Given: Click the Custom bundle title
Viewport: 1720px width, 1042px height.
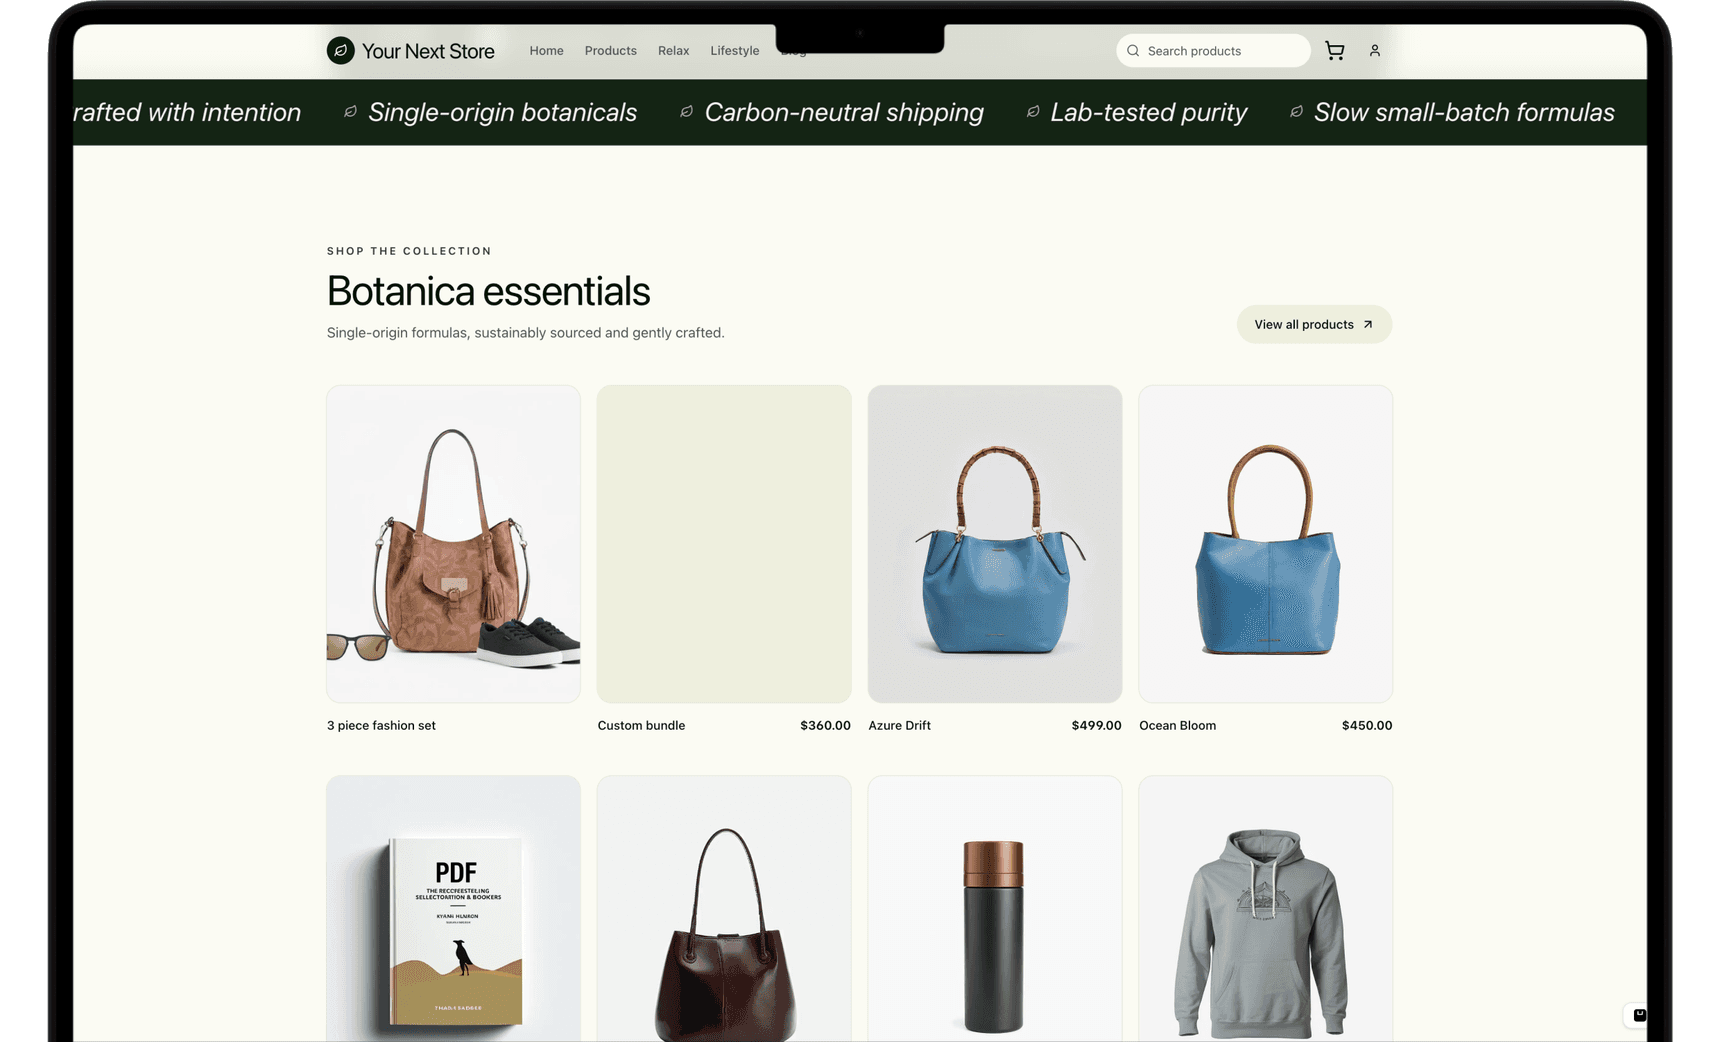Looking at the screenshot, I should tap(641, 725).
